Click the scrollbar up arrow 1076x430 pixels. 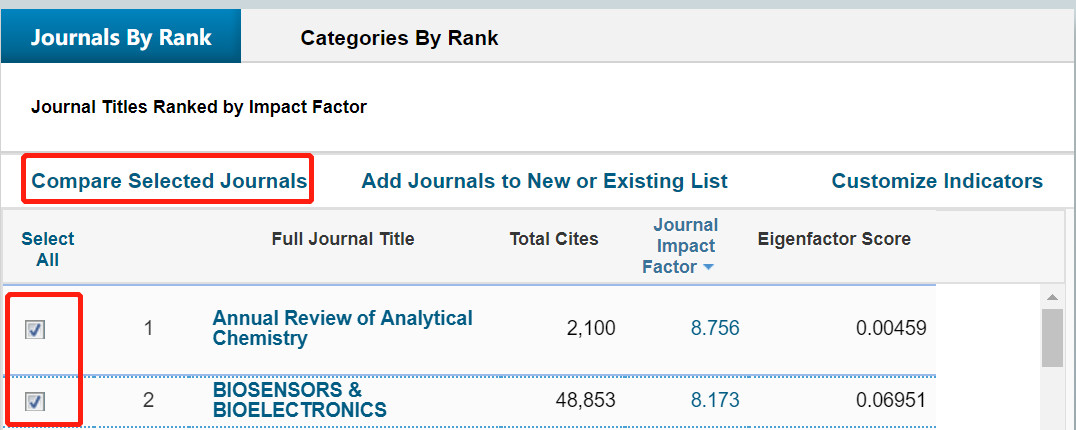1052,298
